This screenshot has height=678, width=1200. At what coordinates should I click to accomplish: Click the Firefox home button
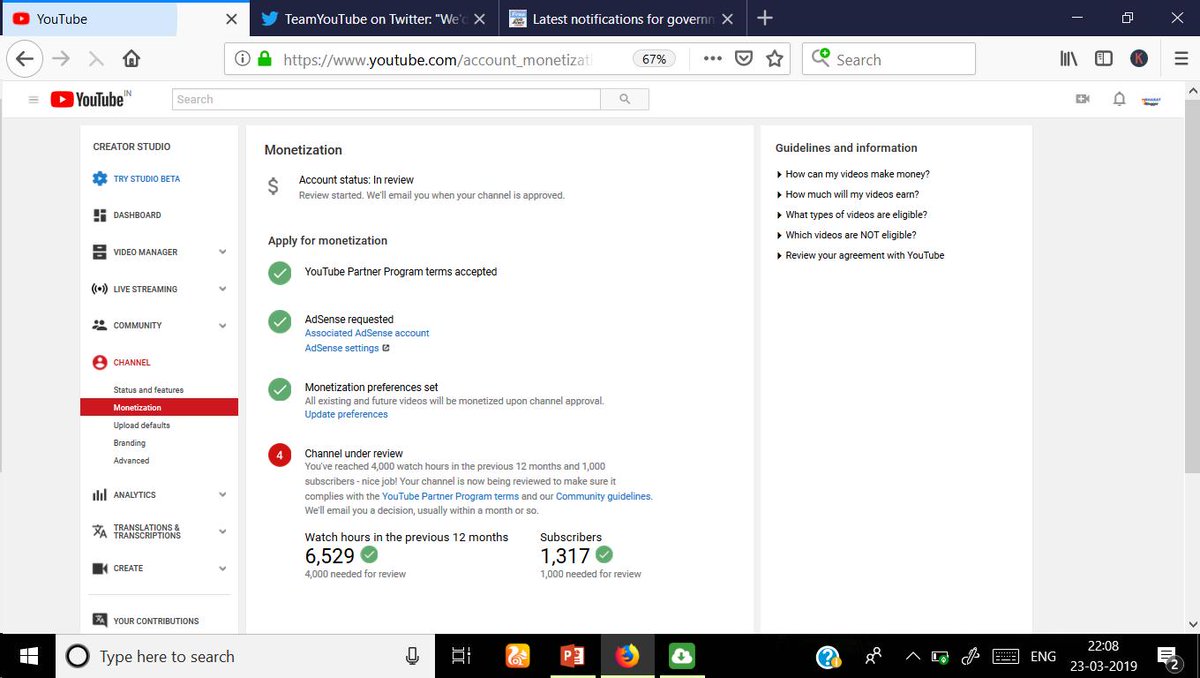coord(131,59)
